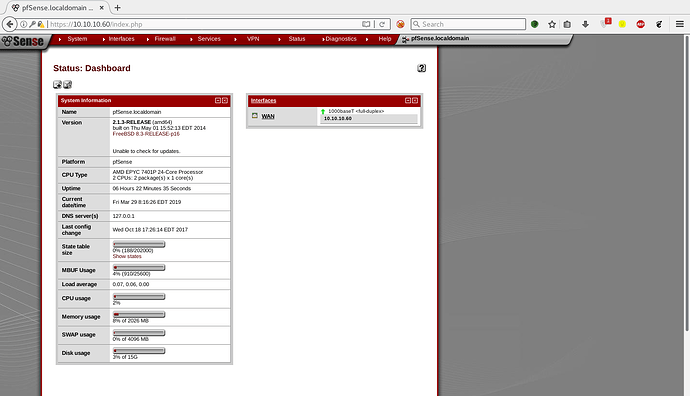The image size is (690, 396).
Task: Open downloads arrow icon
Action: pos(585,24)
